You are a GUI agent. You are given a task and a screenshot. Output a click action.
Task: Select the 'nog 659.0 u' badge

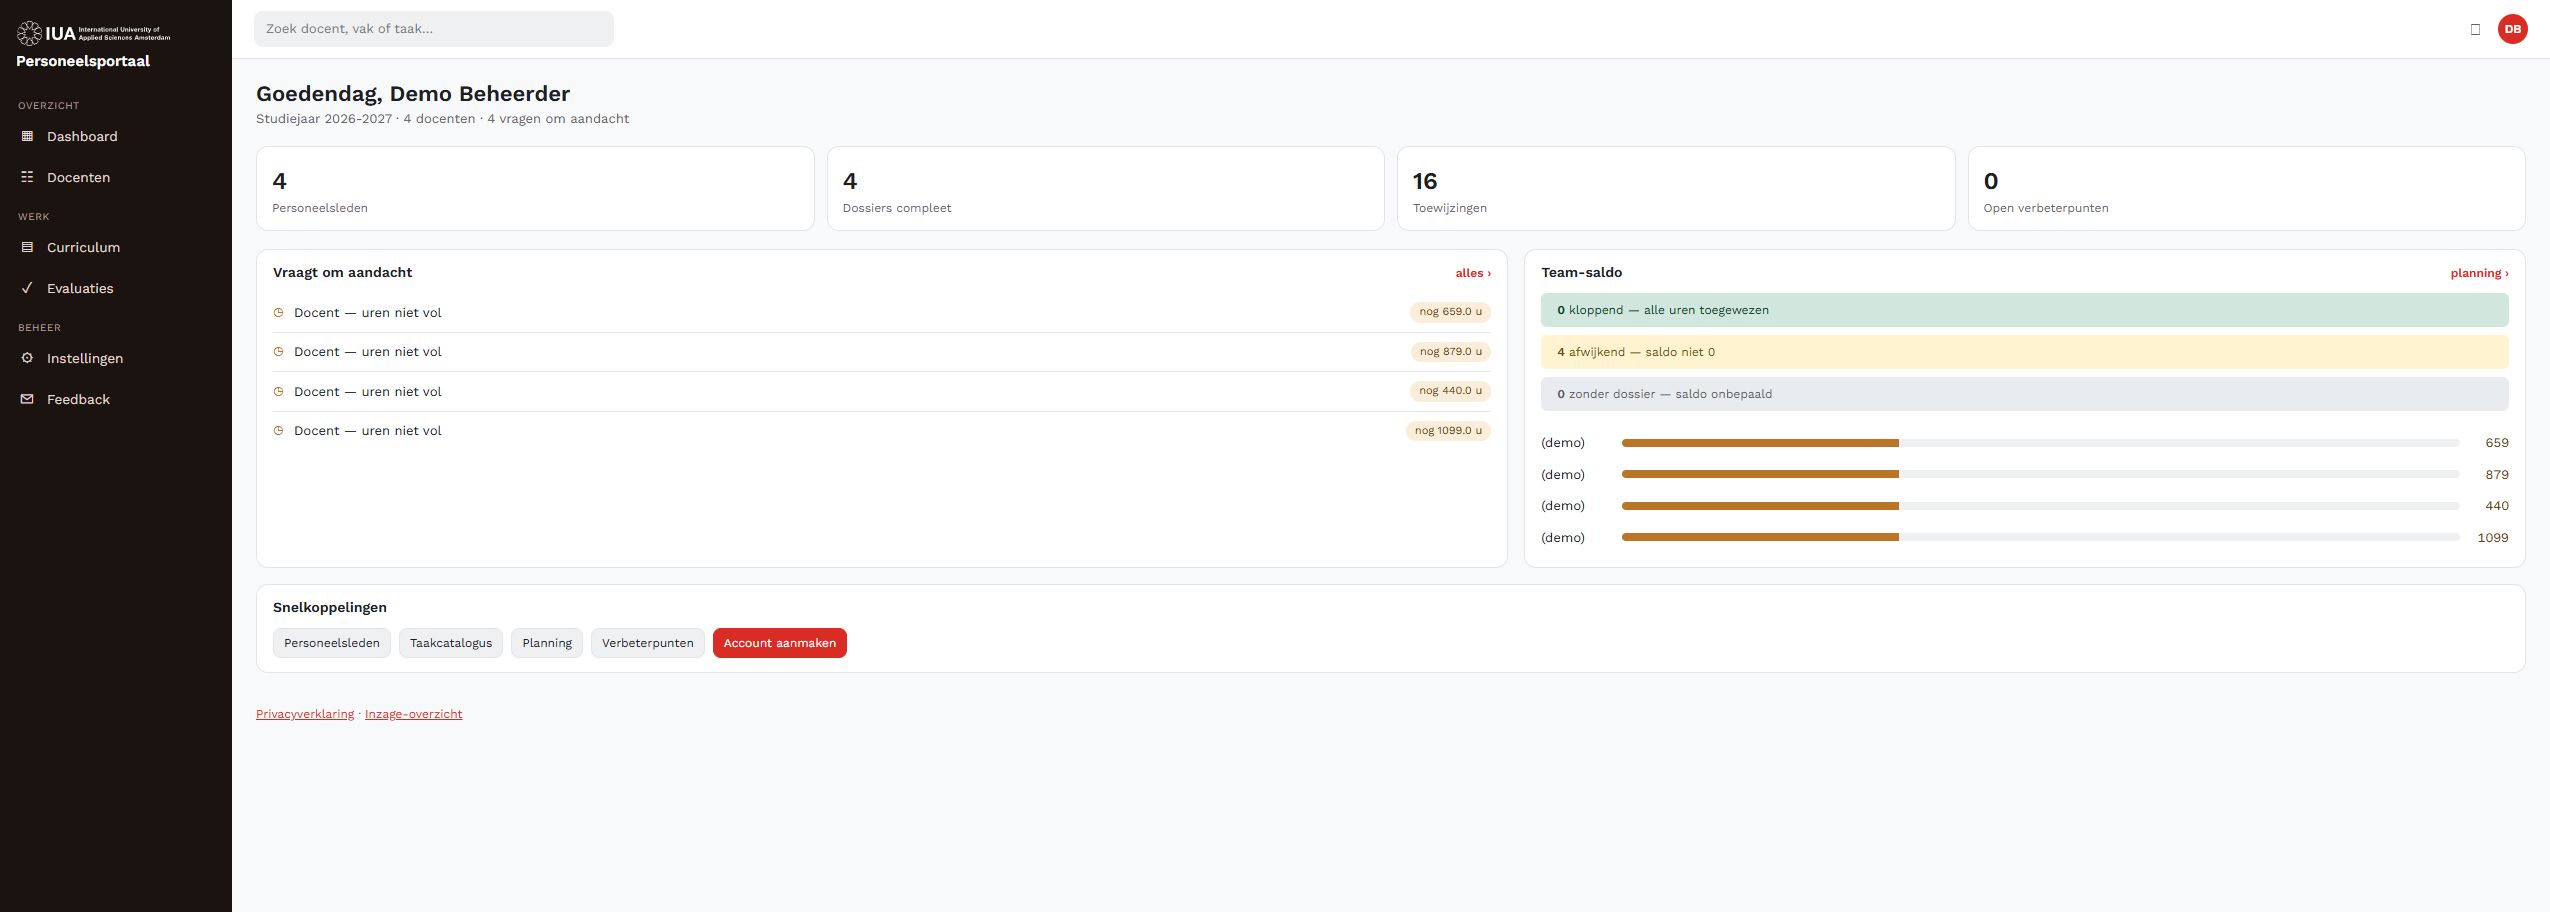[1450, 312]
